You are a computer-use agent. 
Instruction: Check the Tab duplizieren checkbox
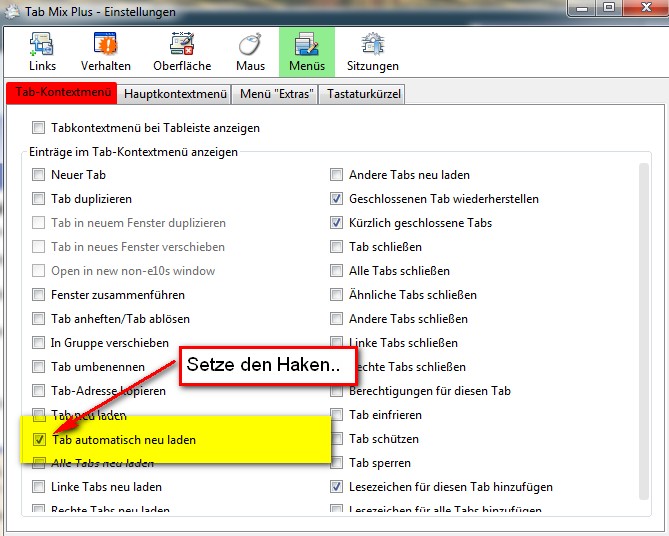(x=38, y=198)
